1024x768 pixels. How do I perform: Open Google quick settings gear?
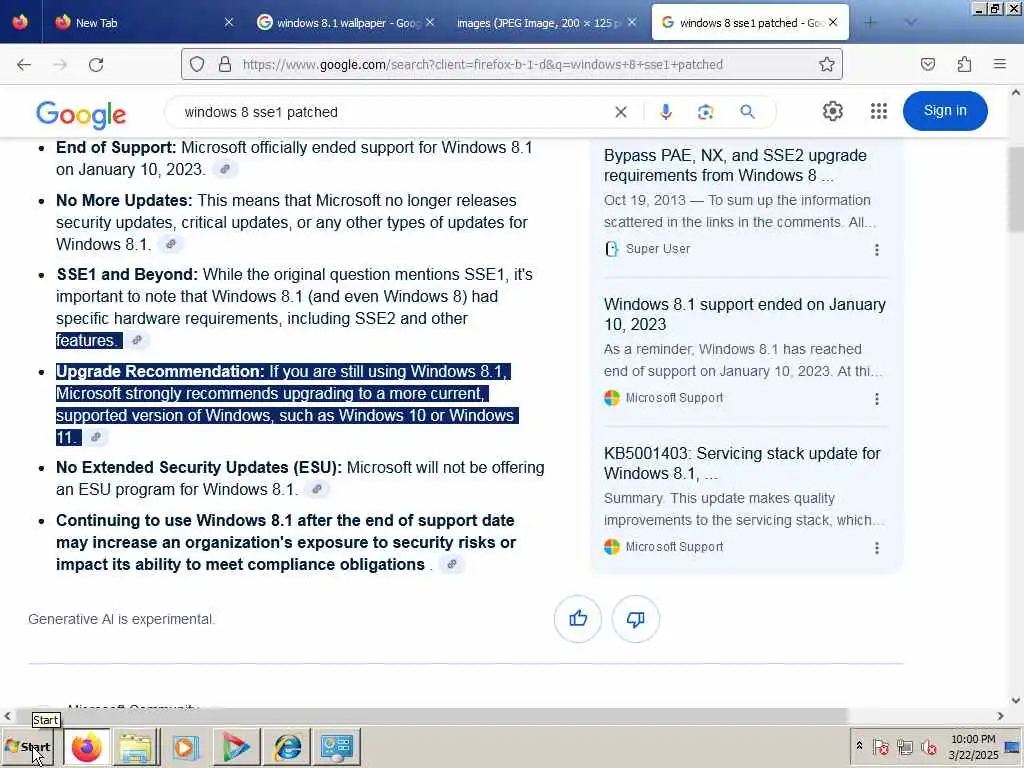click(833, 111)
